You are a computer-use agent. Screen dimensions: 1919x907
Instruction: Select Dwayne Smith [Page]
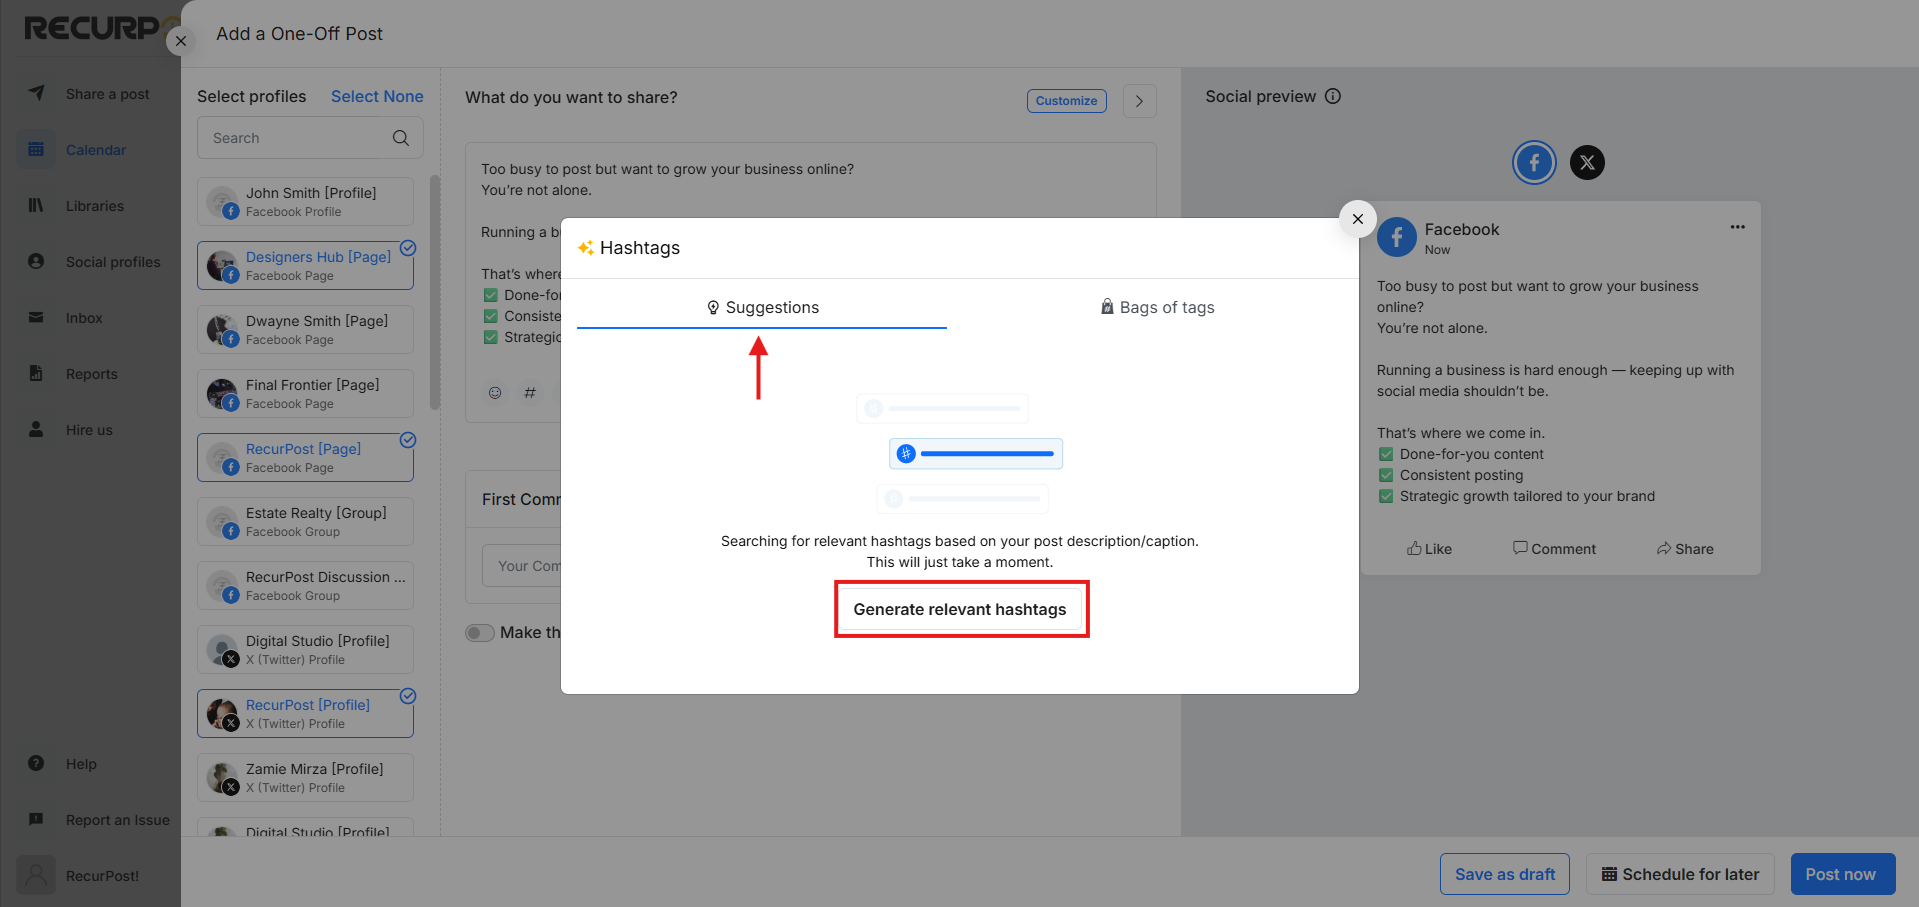[x=305, y=330]
